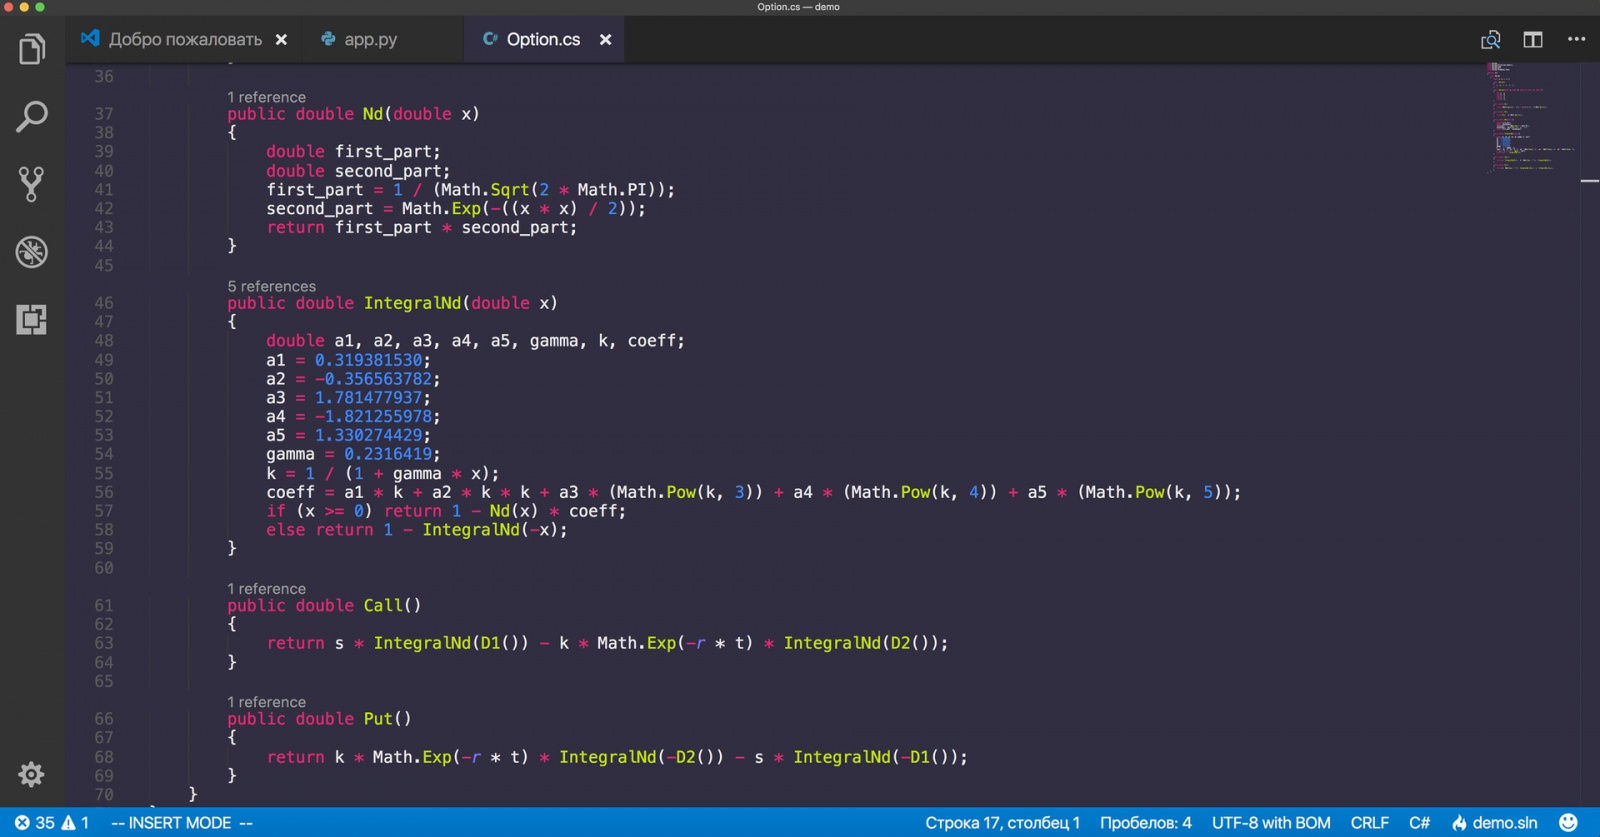
Task: Click the value 0.2316419 for gamma
Action: tap(388, 454)
